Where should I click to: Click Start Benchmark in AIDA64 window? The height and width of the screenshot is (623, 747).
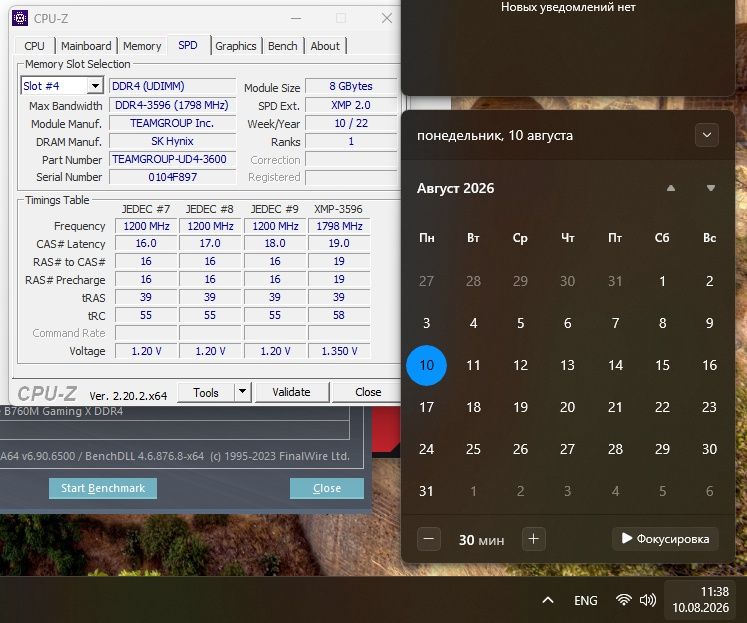(x=103, y=488)
